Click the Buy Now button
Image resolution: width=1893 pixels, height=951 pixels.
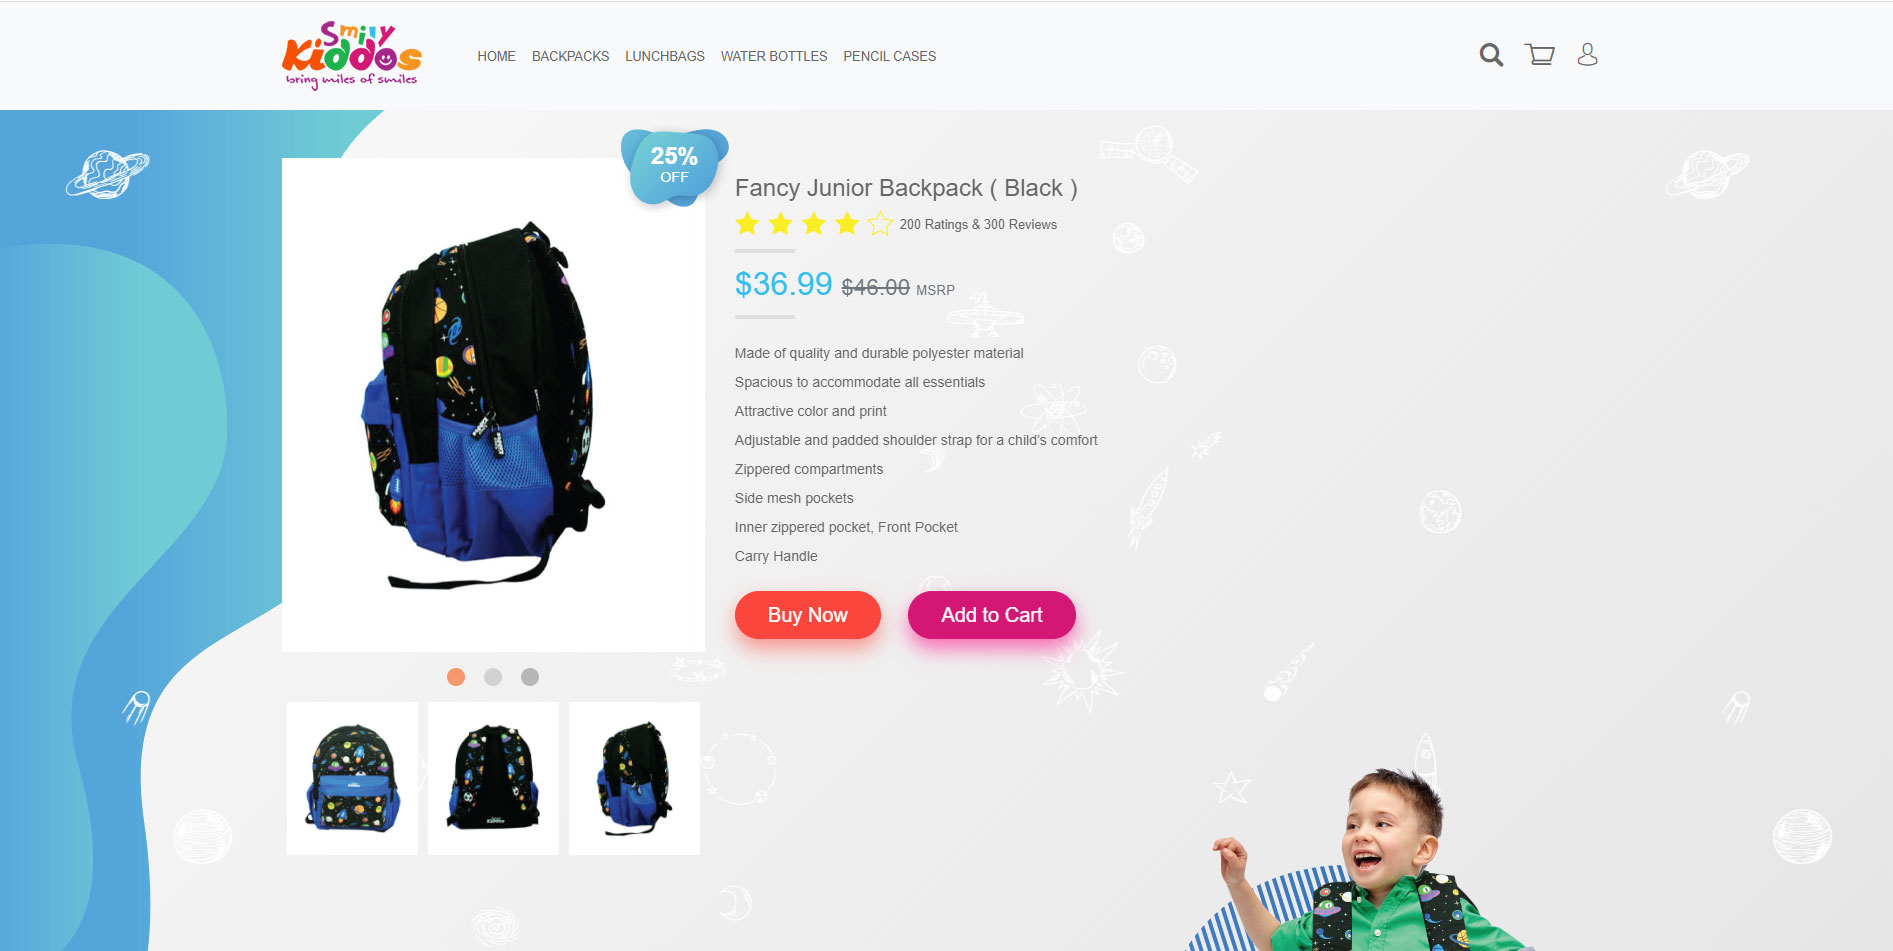click(x=808, y=615)
